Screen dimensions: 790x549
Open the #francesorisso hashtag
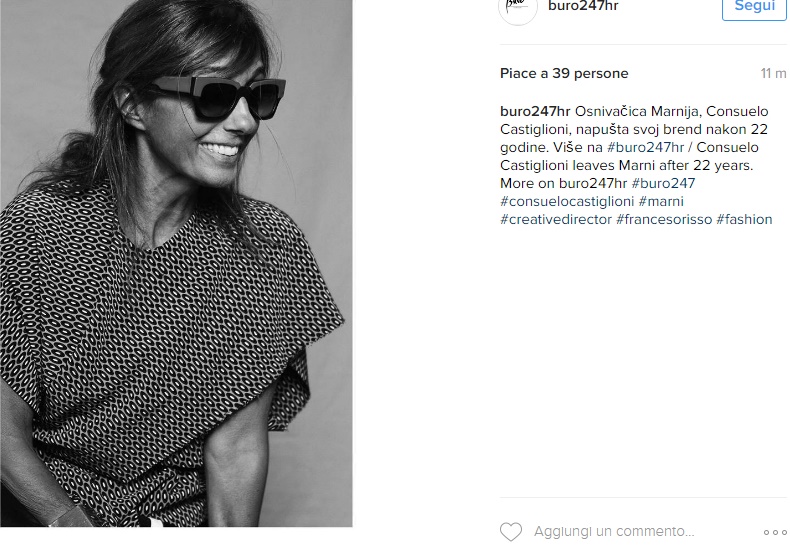click(664, 220)
